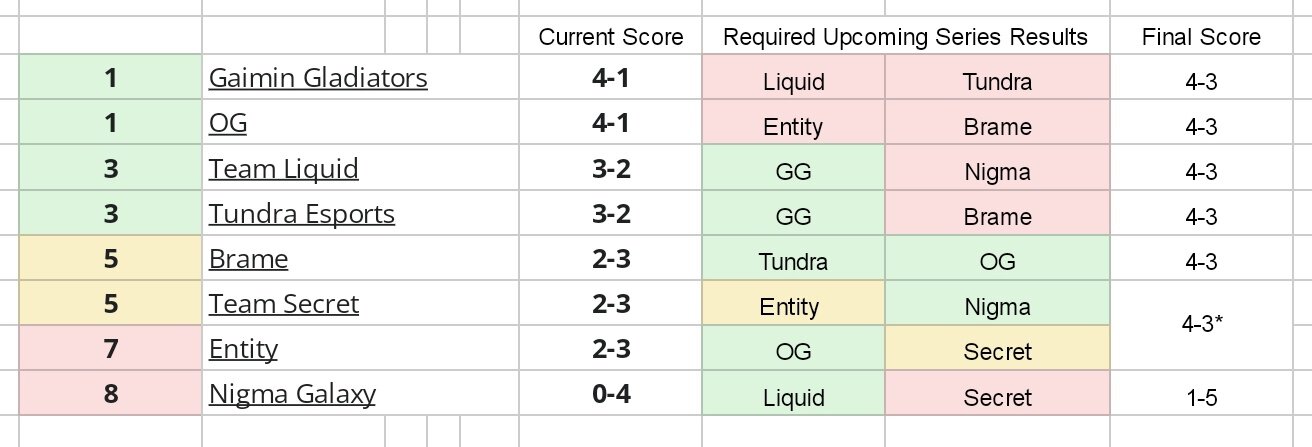The height and width of the screenshot is (447, 1312).
Task: Select the rank 8 cell beside Nigma Galaxy
Action: coord(110,395)
